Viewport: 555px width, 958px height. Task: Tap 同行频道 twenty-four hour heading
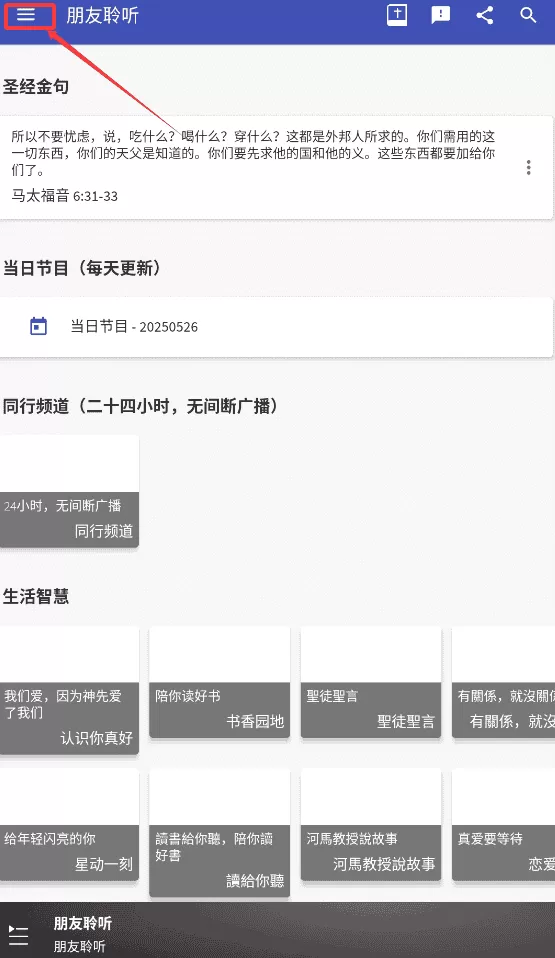[x=141, y=406]
